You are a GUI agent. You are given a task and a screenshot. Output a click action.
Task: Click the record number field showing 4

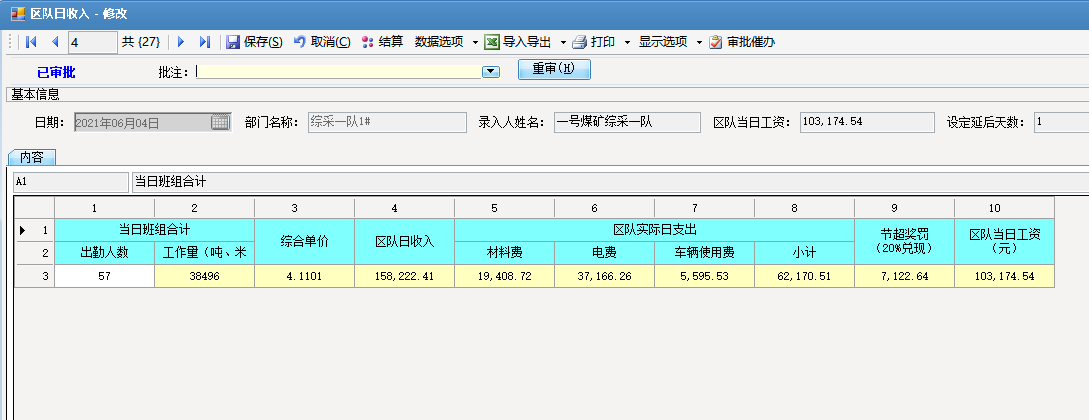click(x=93, y=42)
